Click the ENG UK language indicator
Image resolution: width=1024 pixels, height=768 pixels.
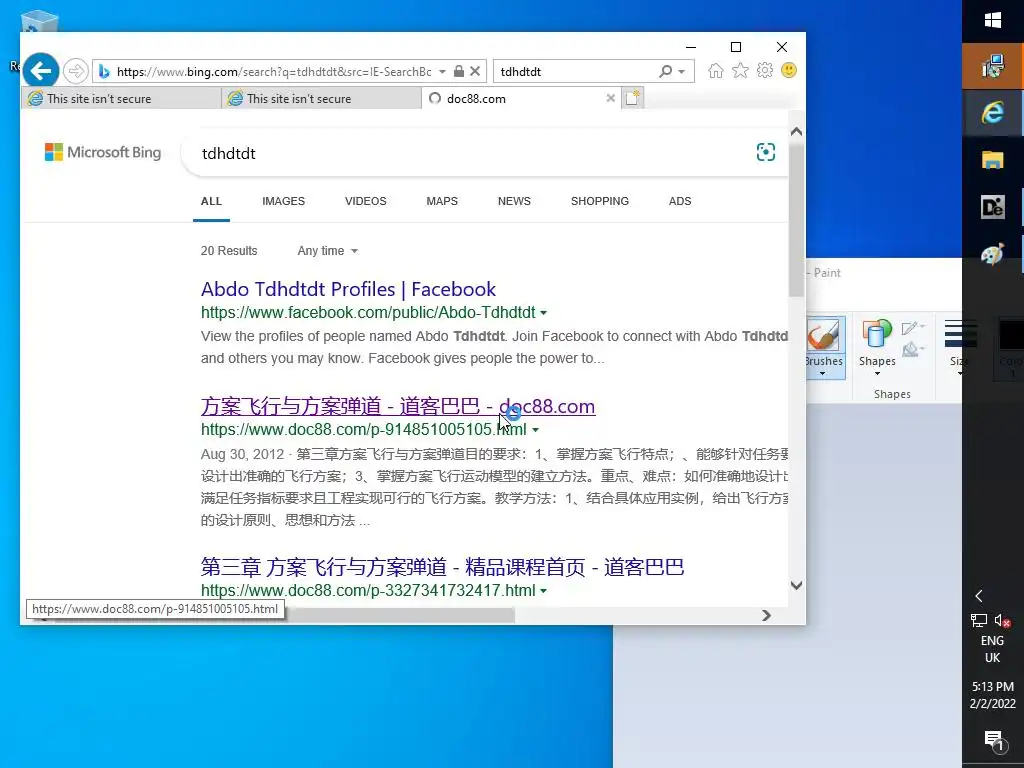point(992,649)
